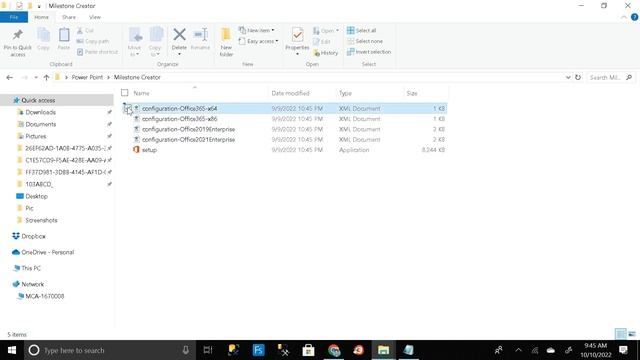
Task: Collapse the ribbon with the chevron
Action: click(x=624, y=17)
